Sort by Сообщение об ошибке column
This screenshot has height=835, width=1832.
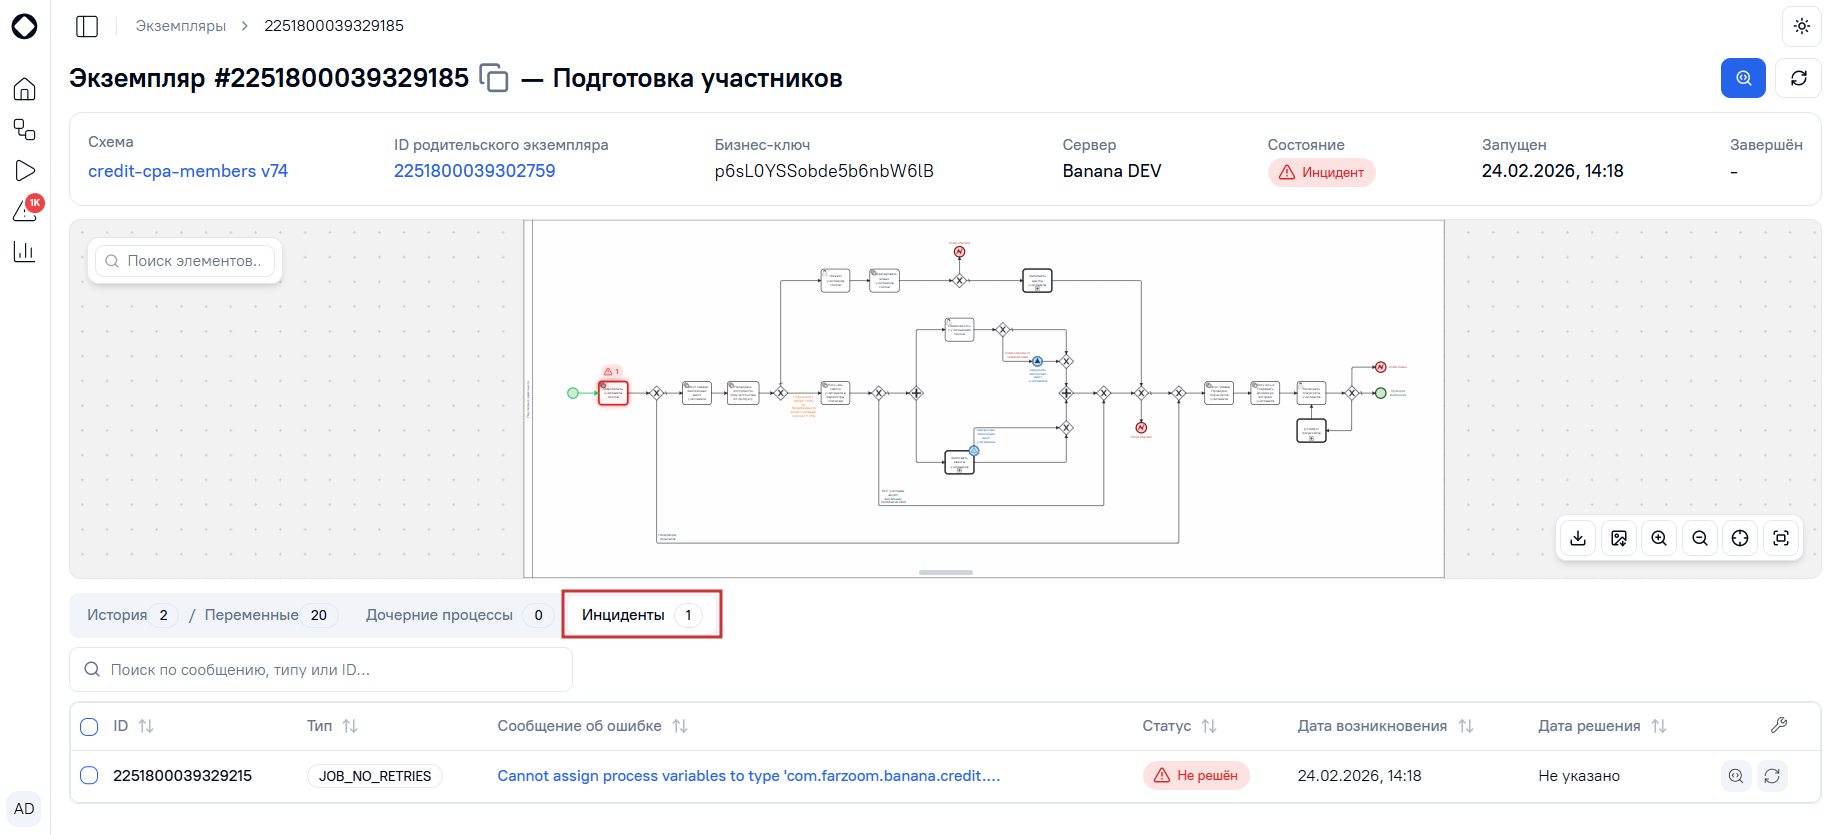(x=680, y=726)
